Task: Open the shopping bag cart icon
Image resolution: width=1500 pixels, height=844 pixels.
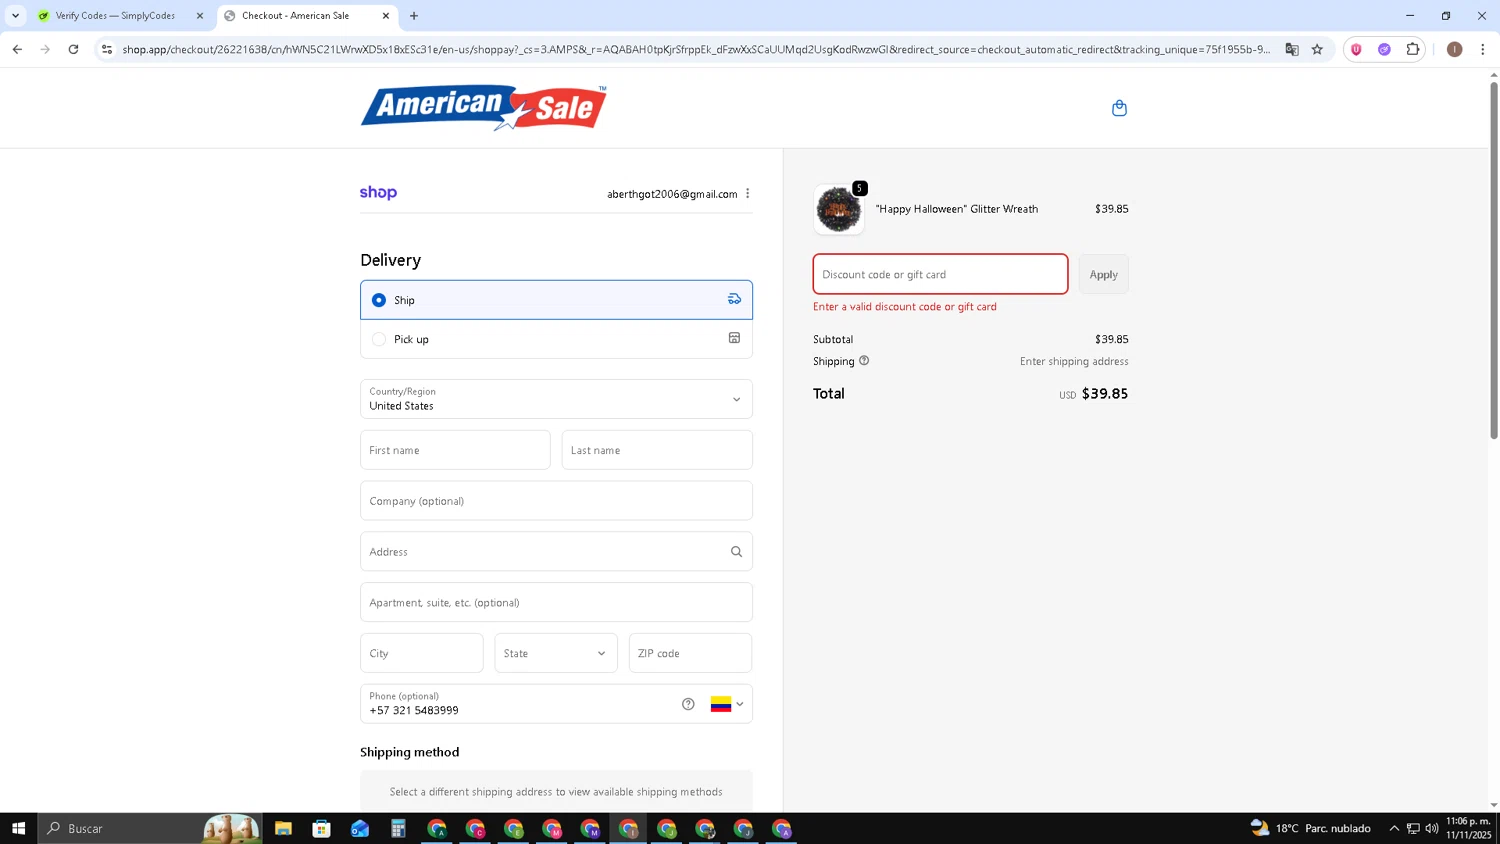Action: pyautogui.click(x=1119, y=108)
